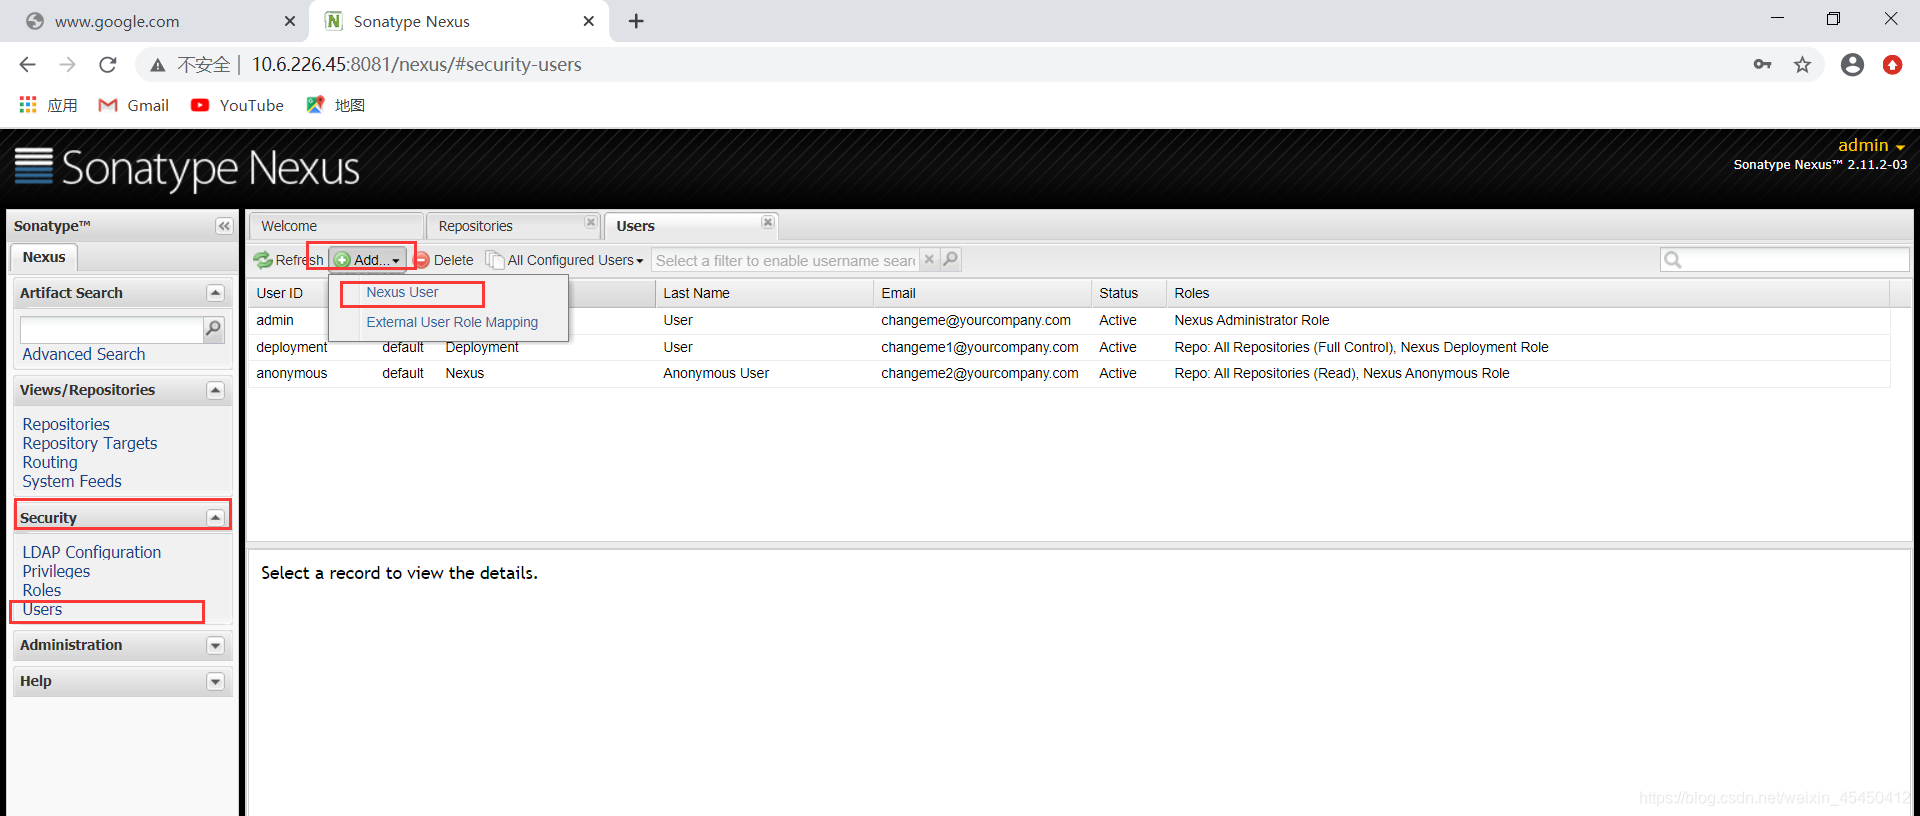Select the deployment user row
1920x816 pixels.
click(x=1069, y=347)
